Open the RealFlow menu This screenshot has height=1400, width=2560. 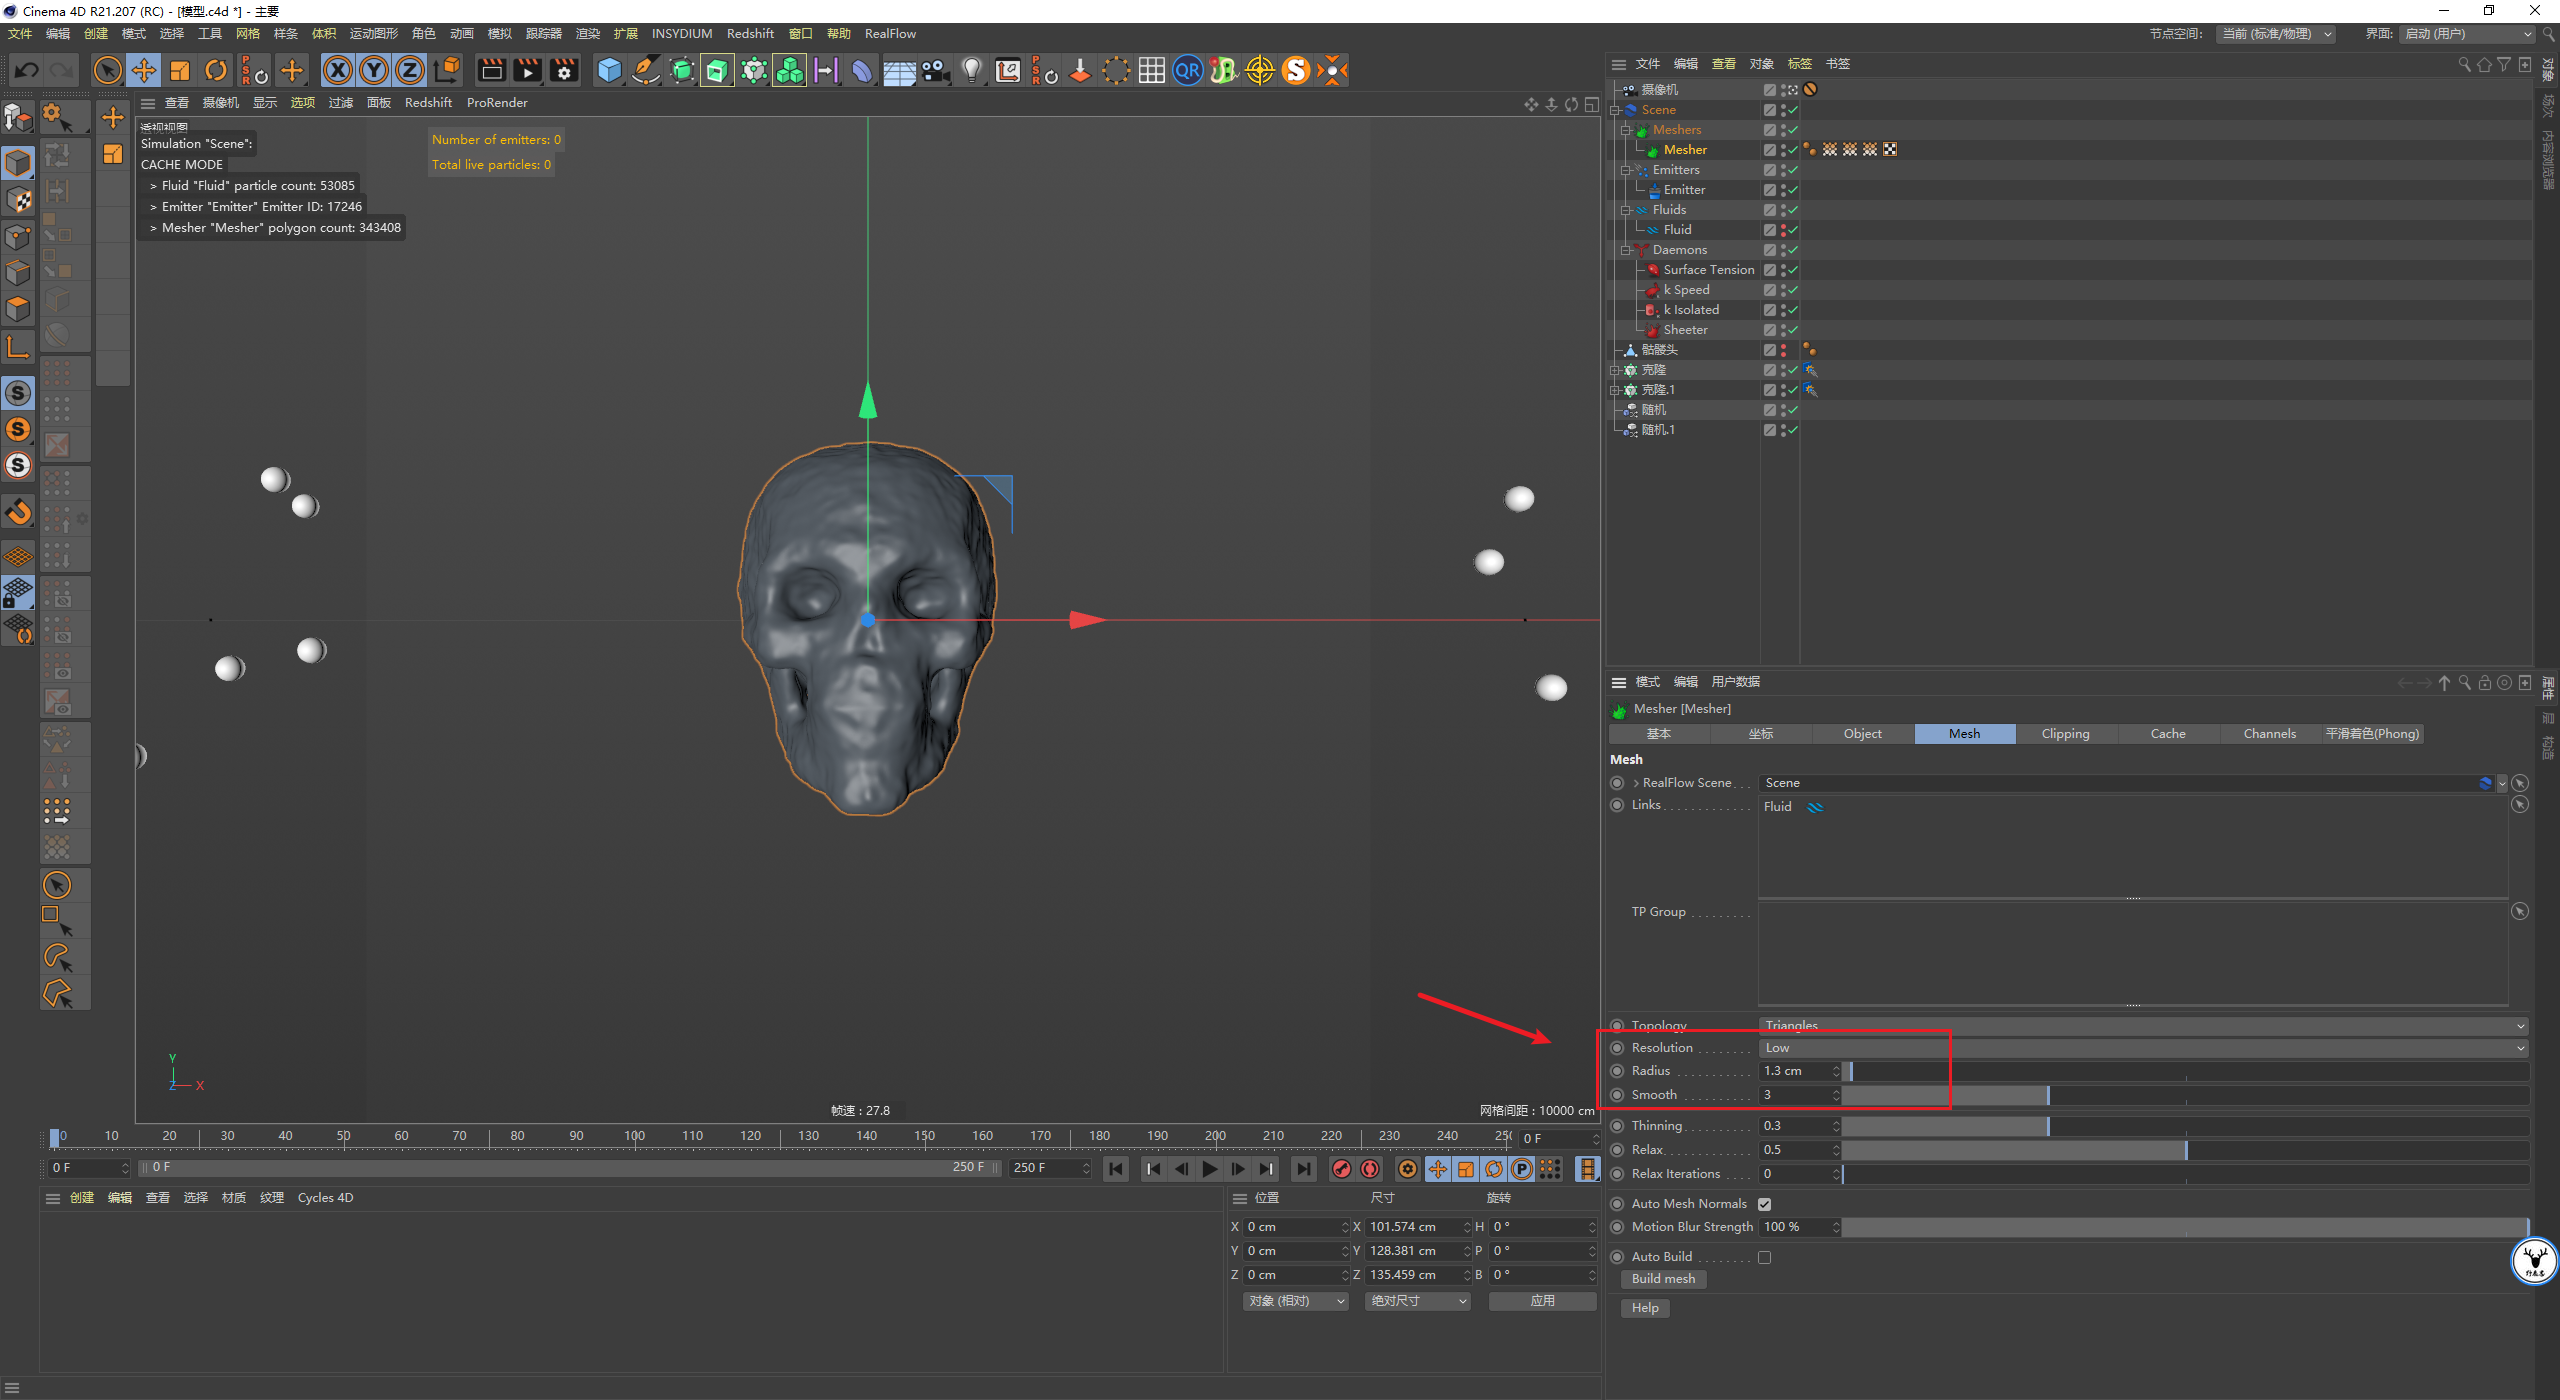click(x=890, y=34)
